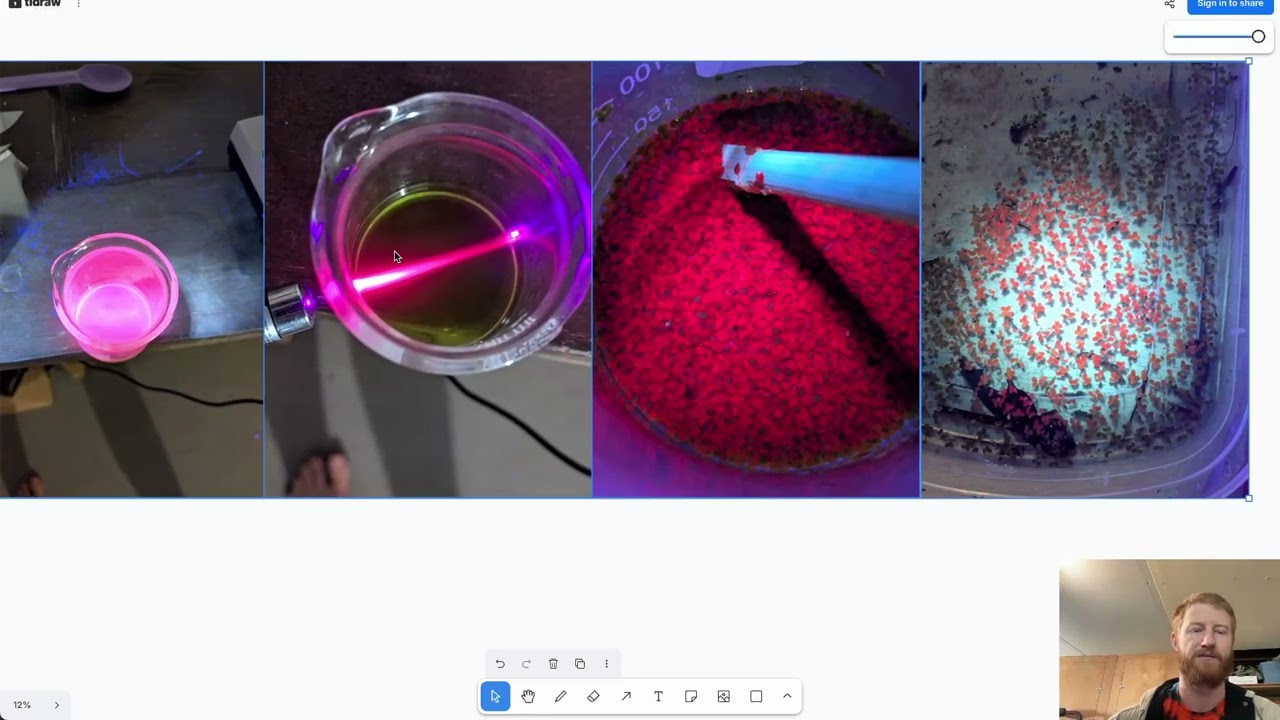The height and width of the screenshot is (720, 1280).
Task: Select the Rectangle shape tool
Action: [756, 696]
